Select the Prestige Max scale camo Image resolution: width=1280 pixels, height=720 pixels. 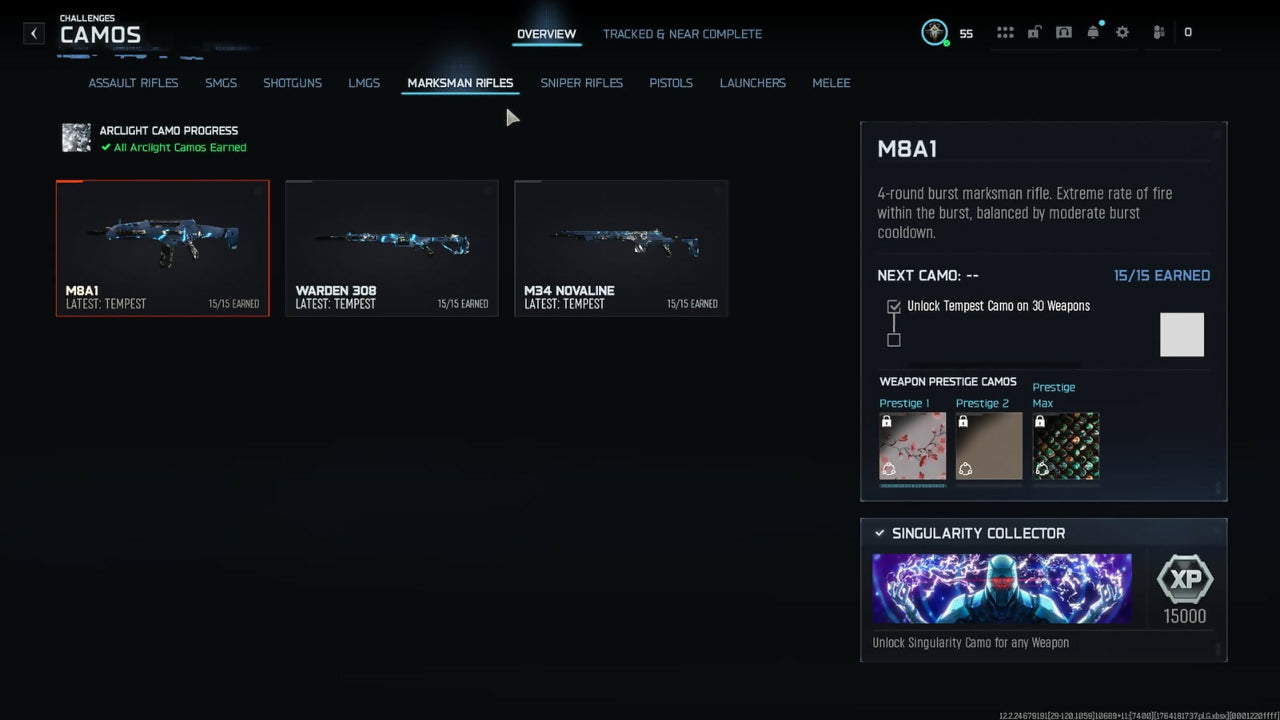[1065, 446]
